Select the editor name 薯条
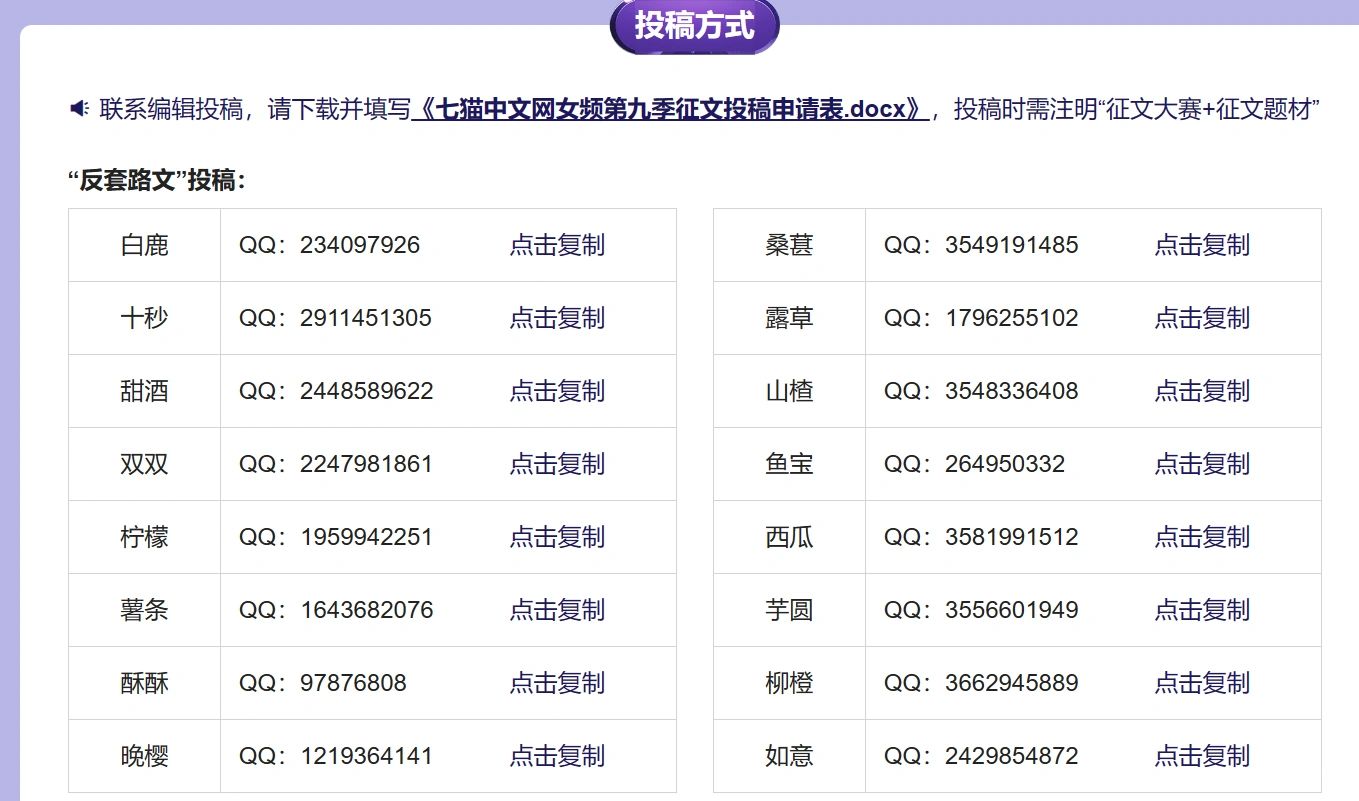 pos(144,610)
